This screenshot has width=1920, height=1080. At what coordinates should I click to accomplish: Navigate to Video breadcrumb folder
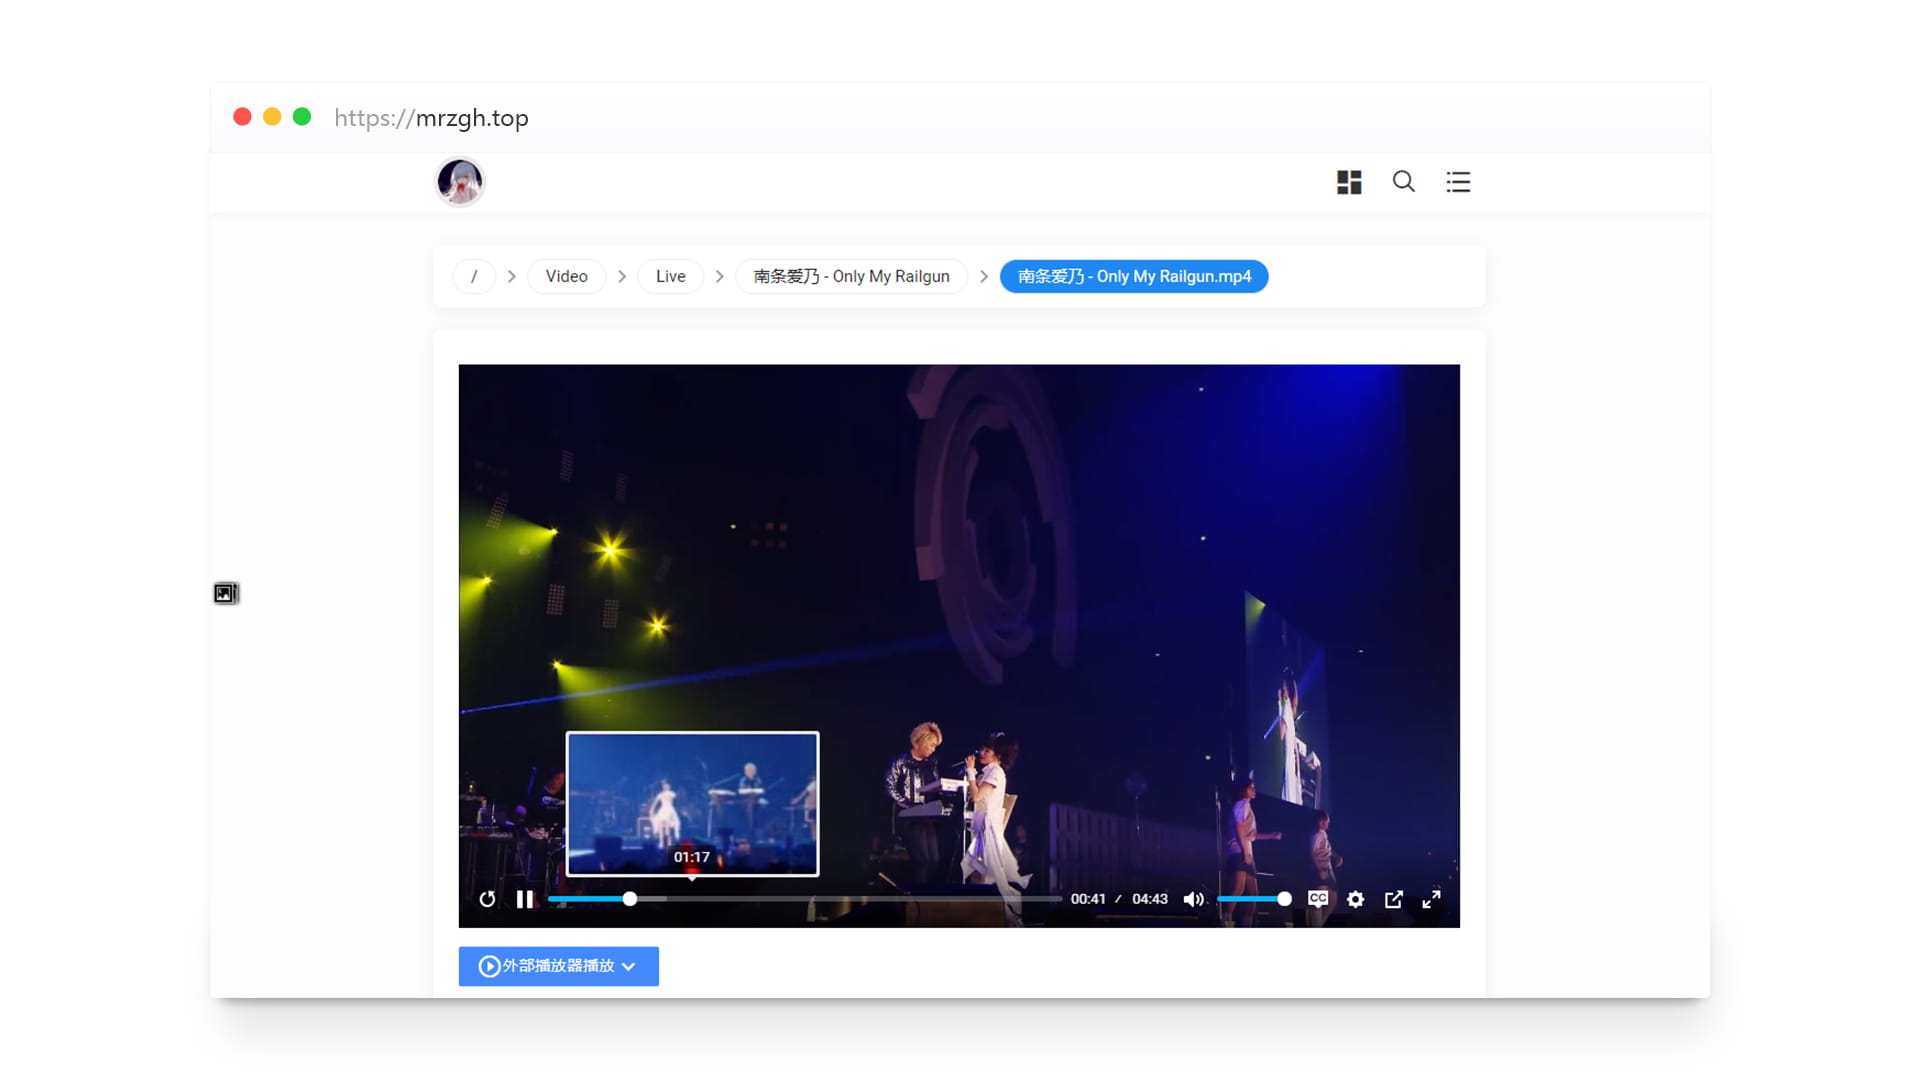pyautogui.click(x=566, y=276)
